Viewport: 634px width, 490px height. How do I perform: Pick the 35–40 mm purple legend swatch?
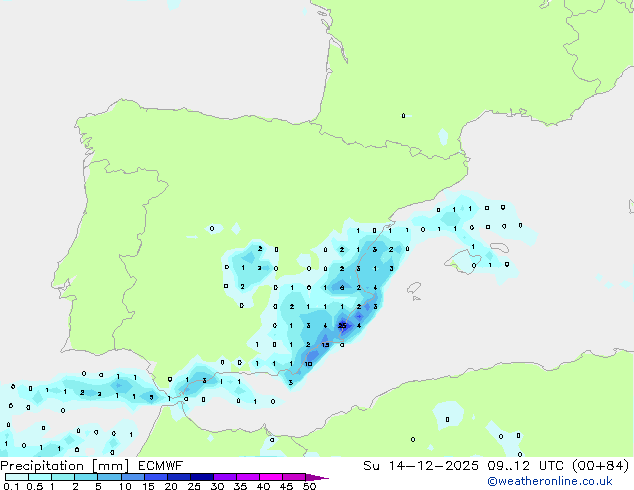tap(248, 477)
